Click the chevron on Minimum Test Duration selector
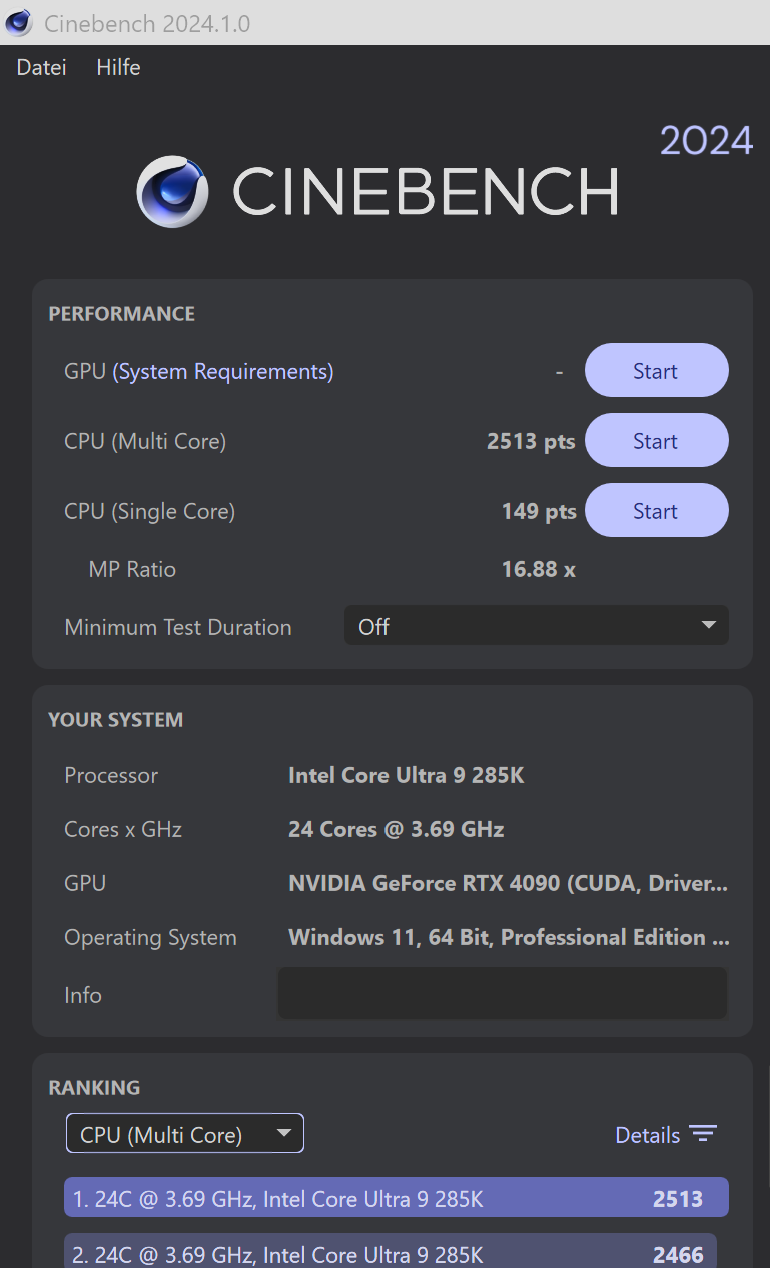 pyautogui.click(x=709, y=625)
